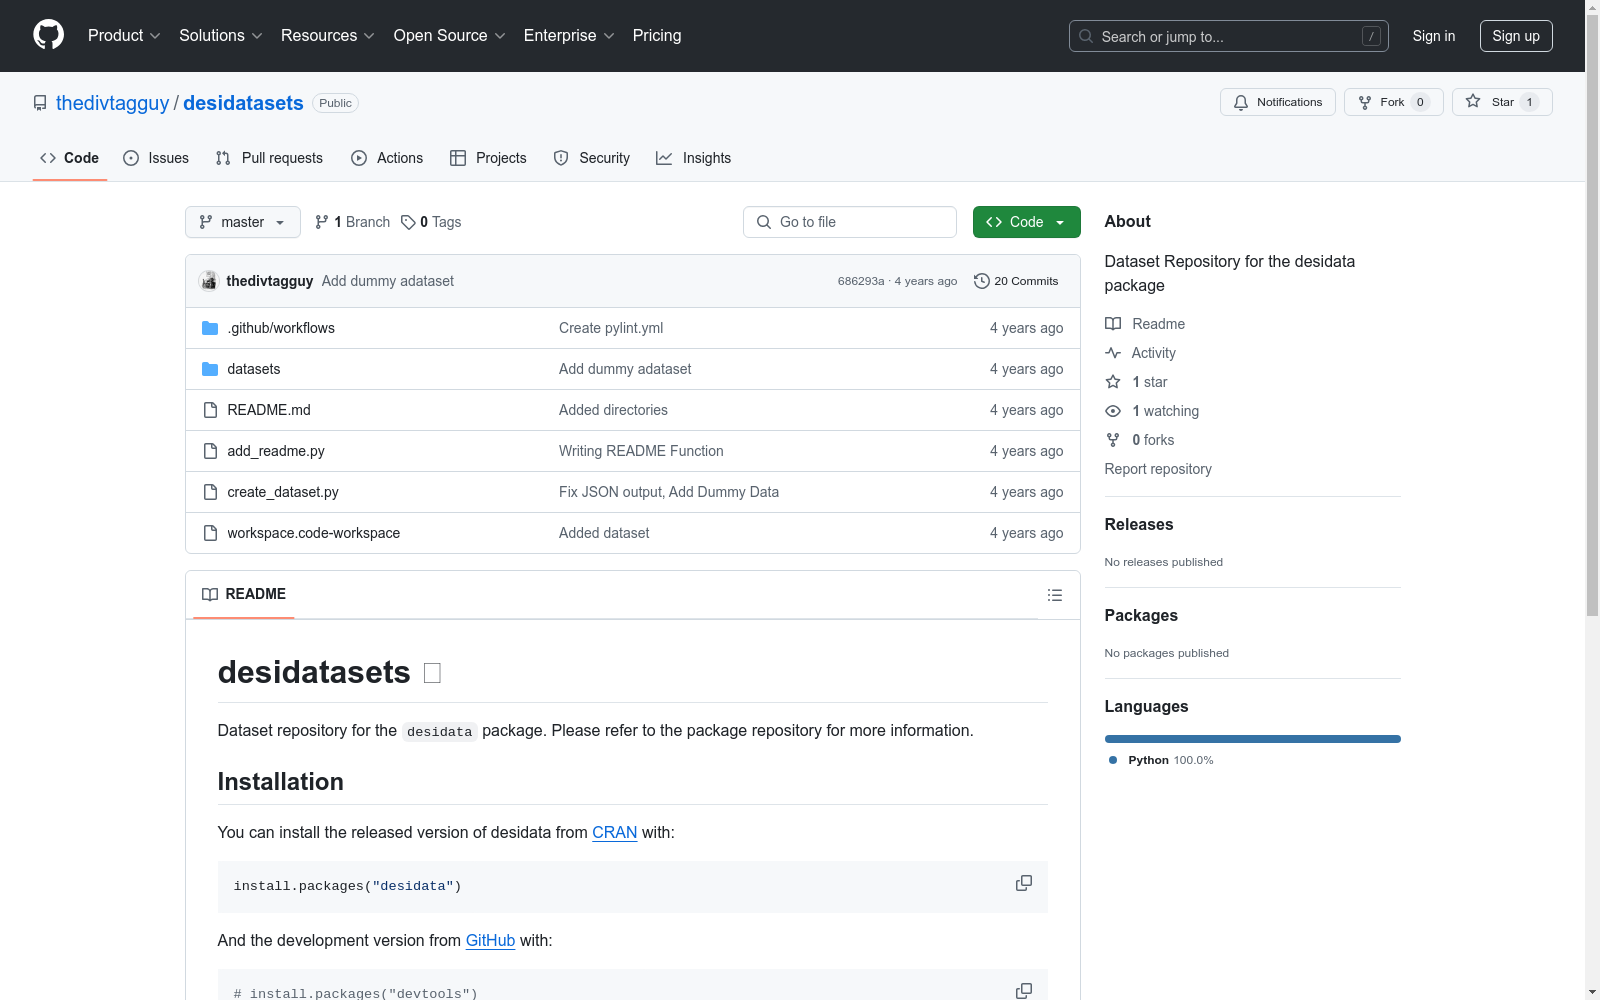This screenshot has width=1600, height=1000.
Task: Click Report repository link
Action: tap(1158, 469)
